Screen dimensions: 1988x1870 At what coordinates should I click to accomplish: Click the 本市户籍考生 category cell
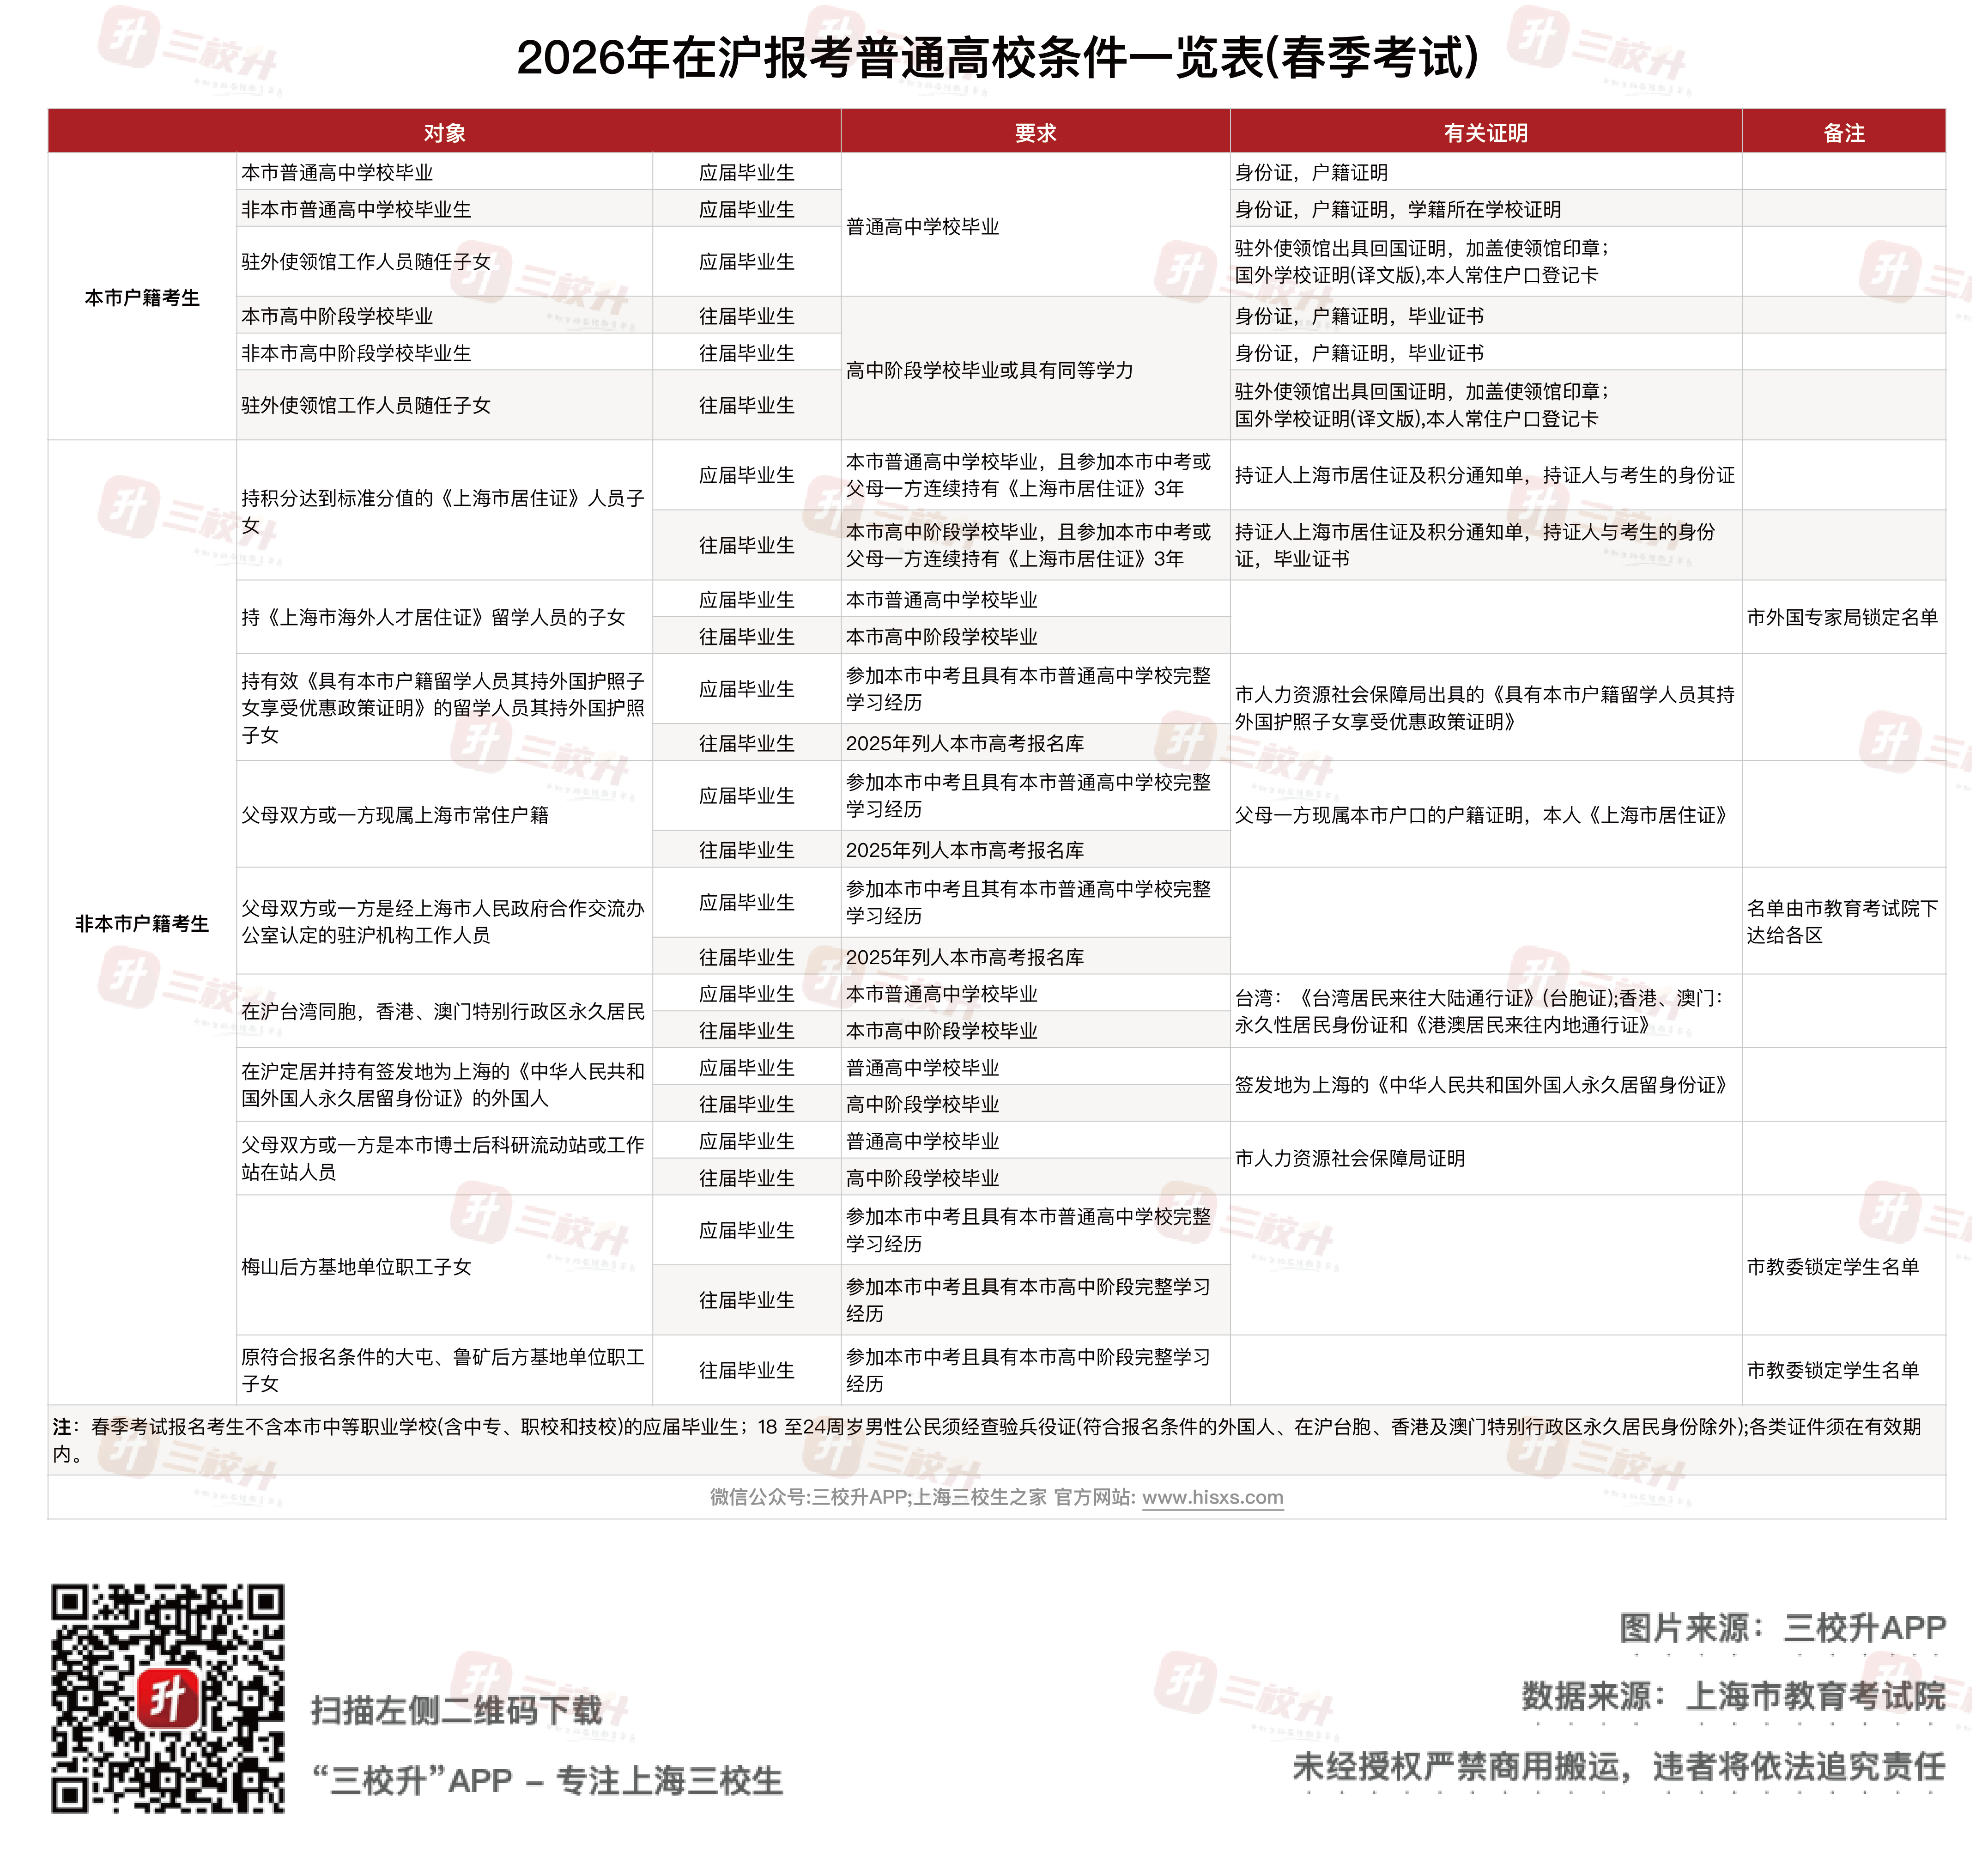142,298
